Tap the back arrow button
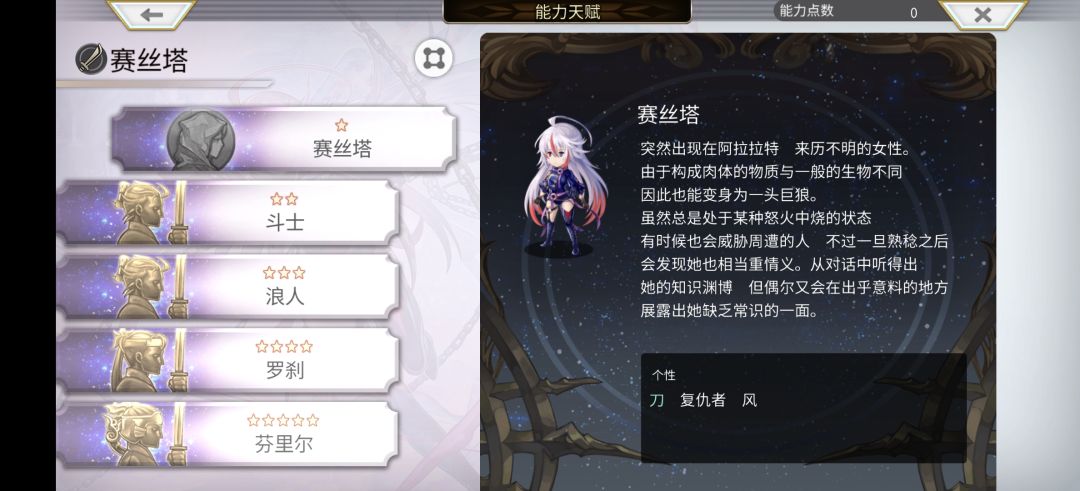Image resolution: width=1080 pixels, height=491 pixels. 152,14
